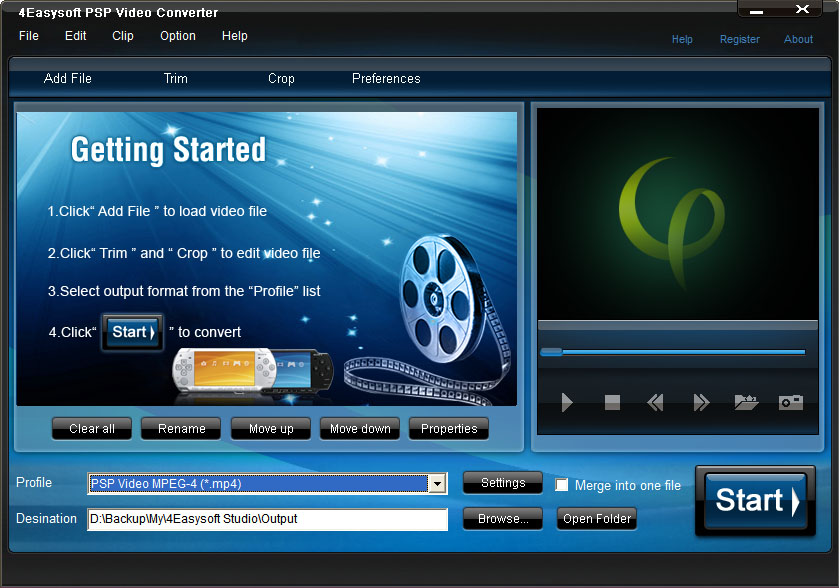The height and width of the screenshot is (588, 840).
Task: Open the Clip menu
Action: pyautogui.click(x=123, y=36)
